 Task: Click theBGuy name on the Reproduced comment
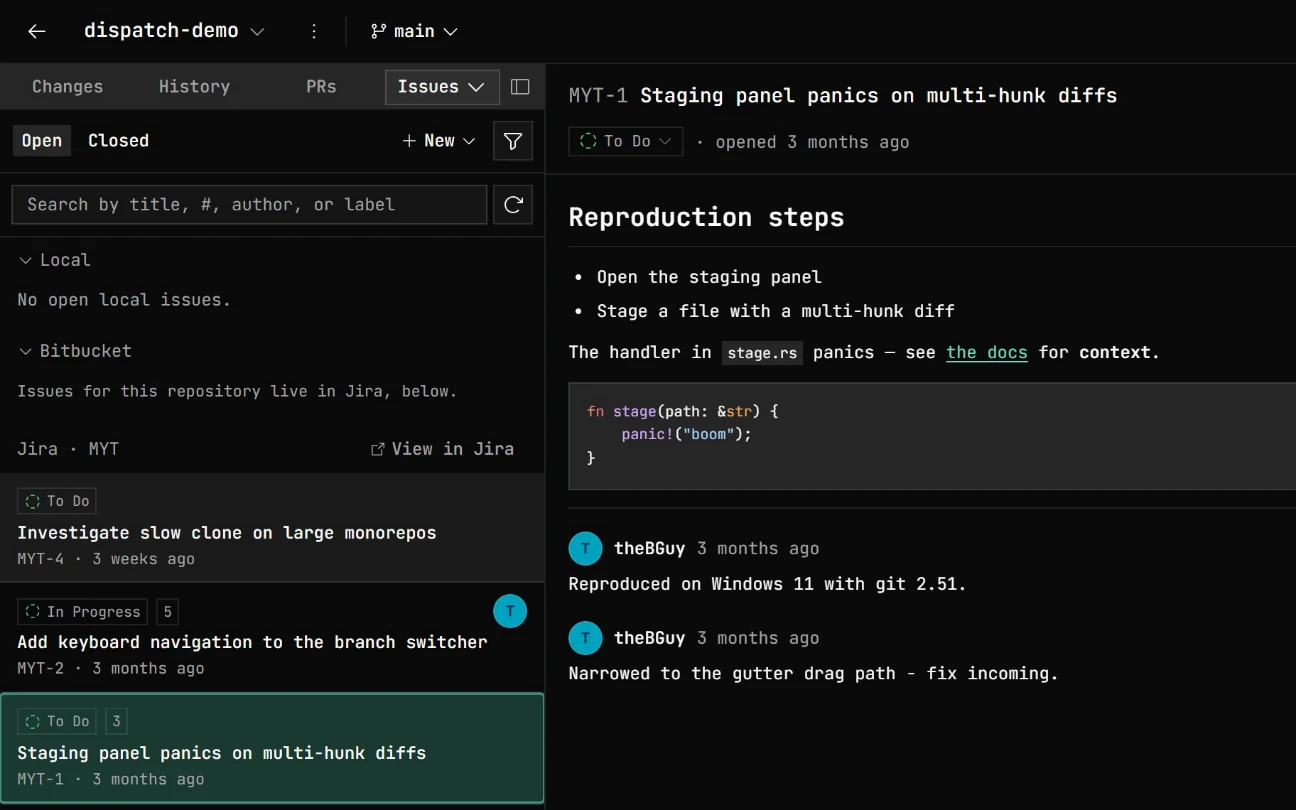pyautogui.click(x=650, y=548)
